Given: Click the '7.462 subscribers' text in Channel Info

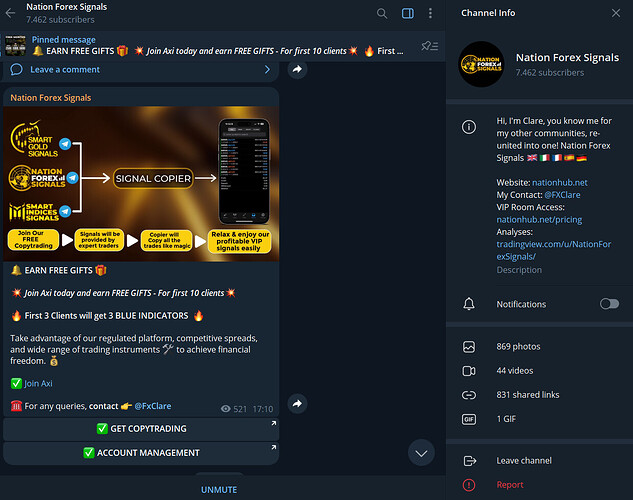Looking at the screenshot, I should tap(549, 73).
